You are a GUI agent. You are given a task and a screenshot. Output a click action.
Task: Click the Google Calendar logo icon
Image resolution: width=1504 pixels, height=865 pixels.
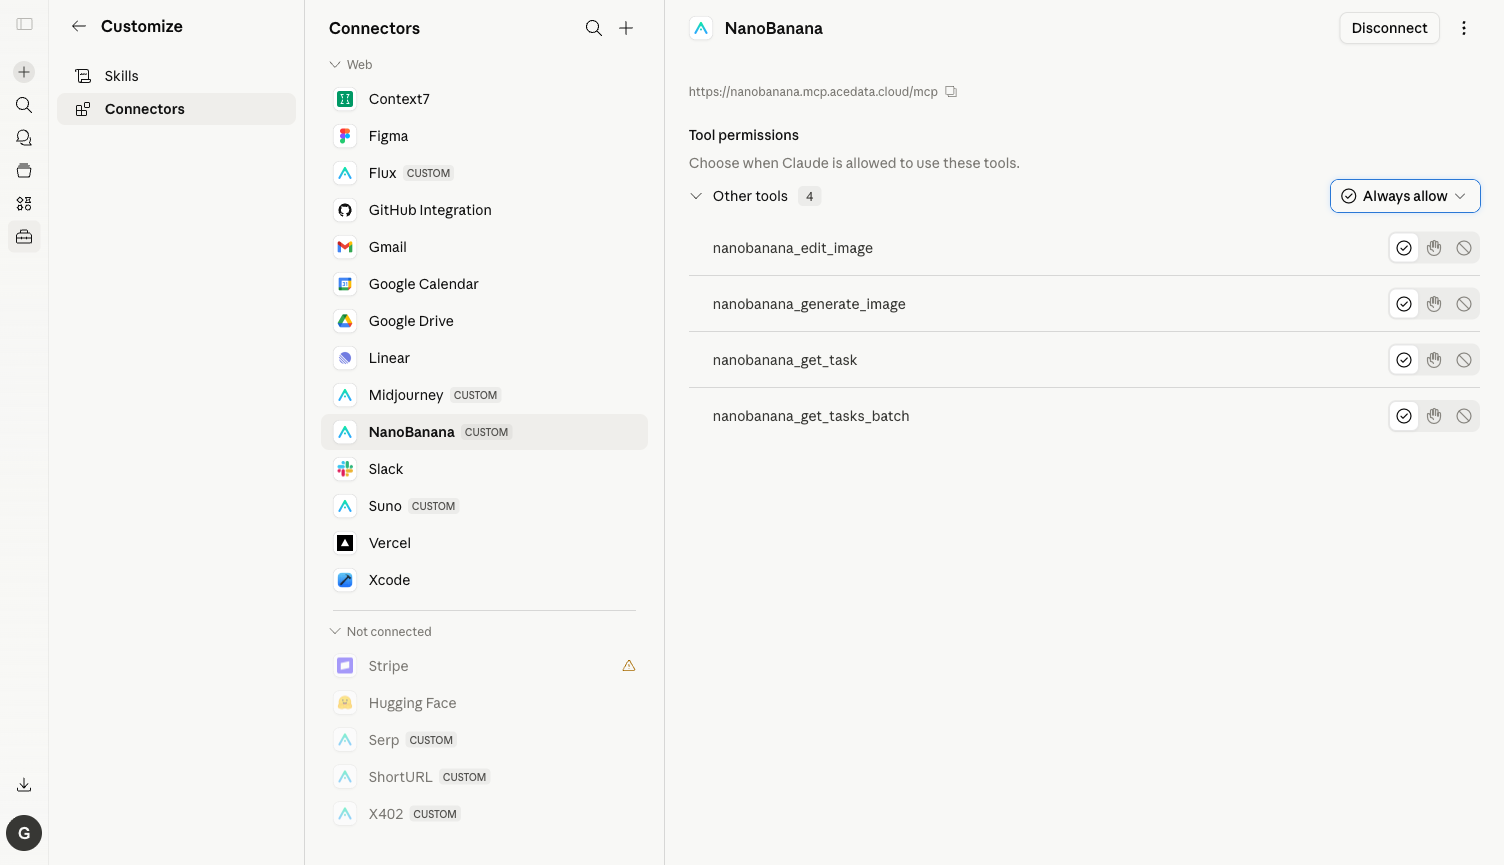click(x=345, y=284)
